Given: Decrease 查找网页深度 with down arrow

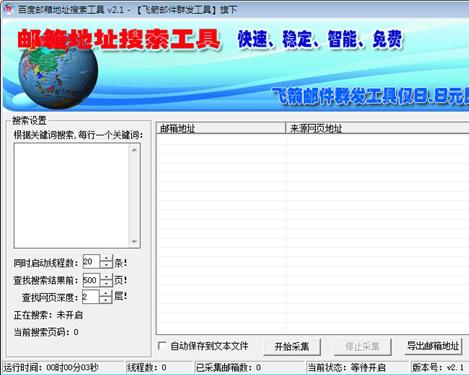Looking at the screenshot, I should point(106,300).
